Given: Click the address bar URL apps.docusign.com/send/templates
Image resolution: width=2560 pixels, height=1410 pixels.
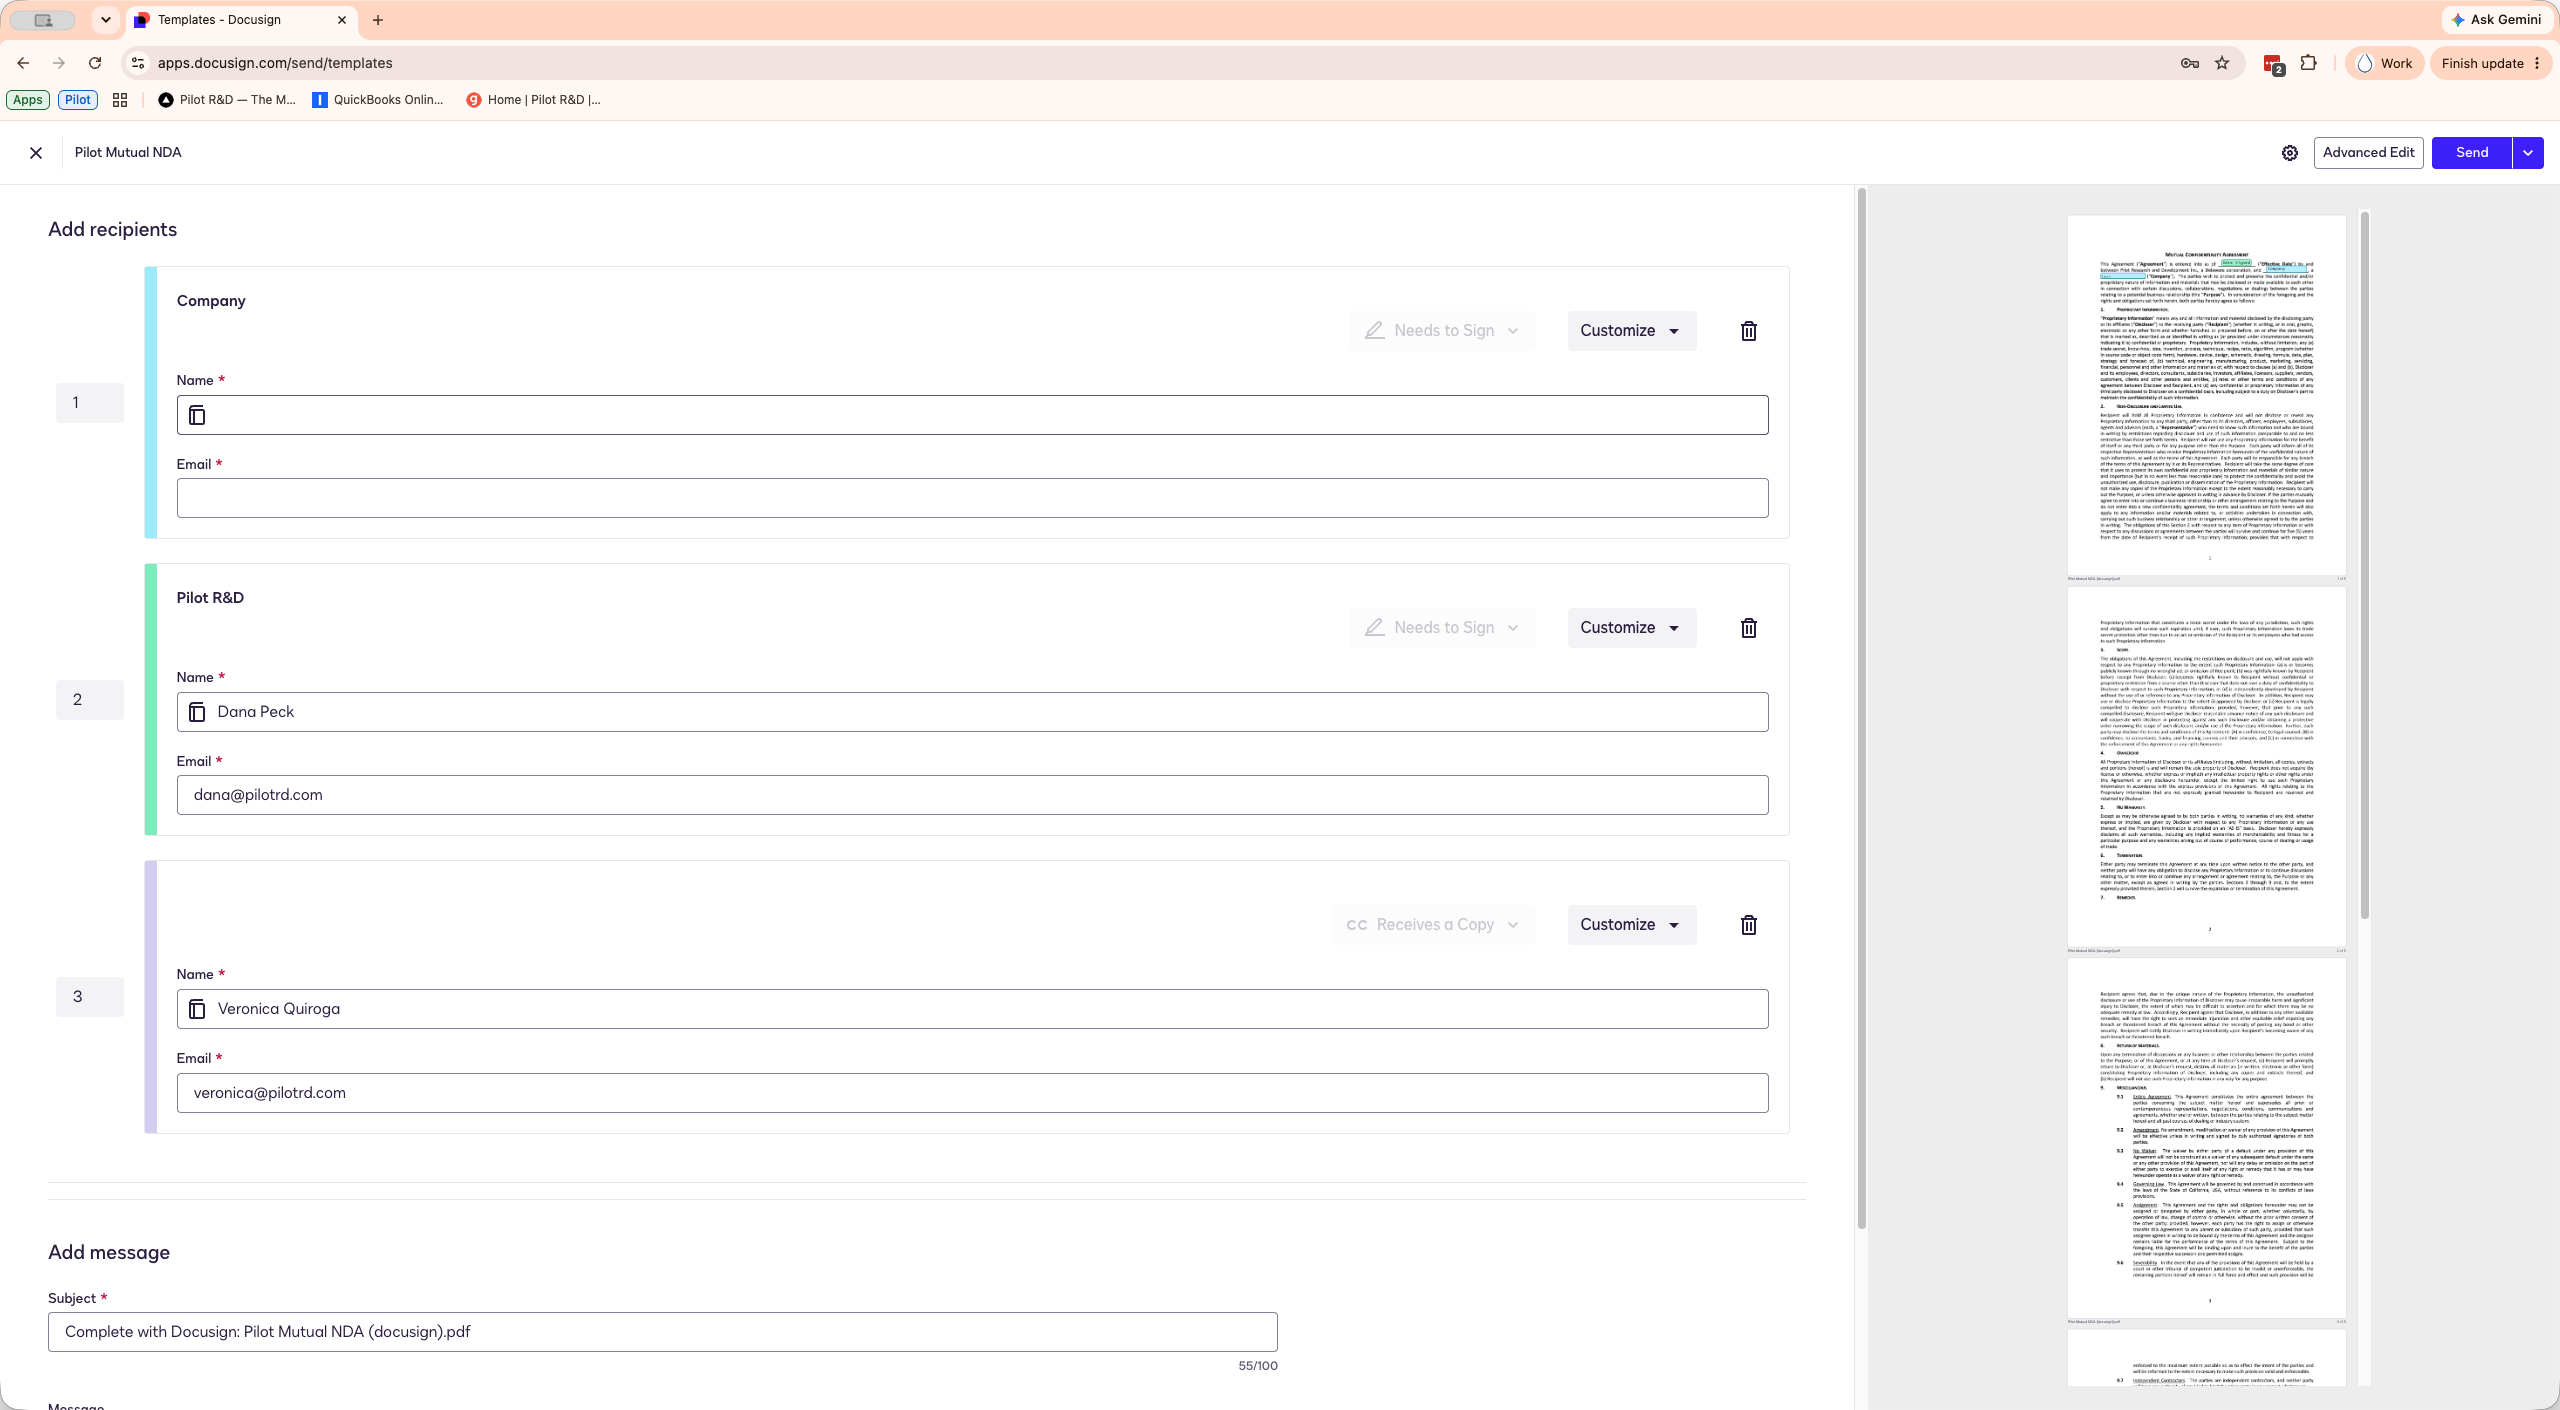Looking at the screenshot, I should click(275, 63).
